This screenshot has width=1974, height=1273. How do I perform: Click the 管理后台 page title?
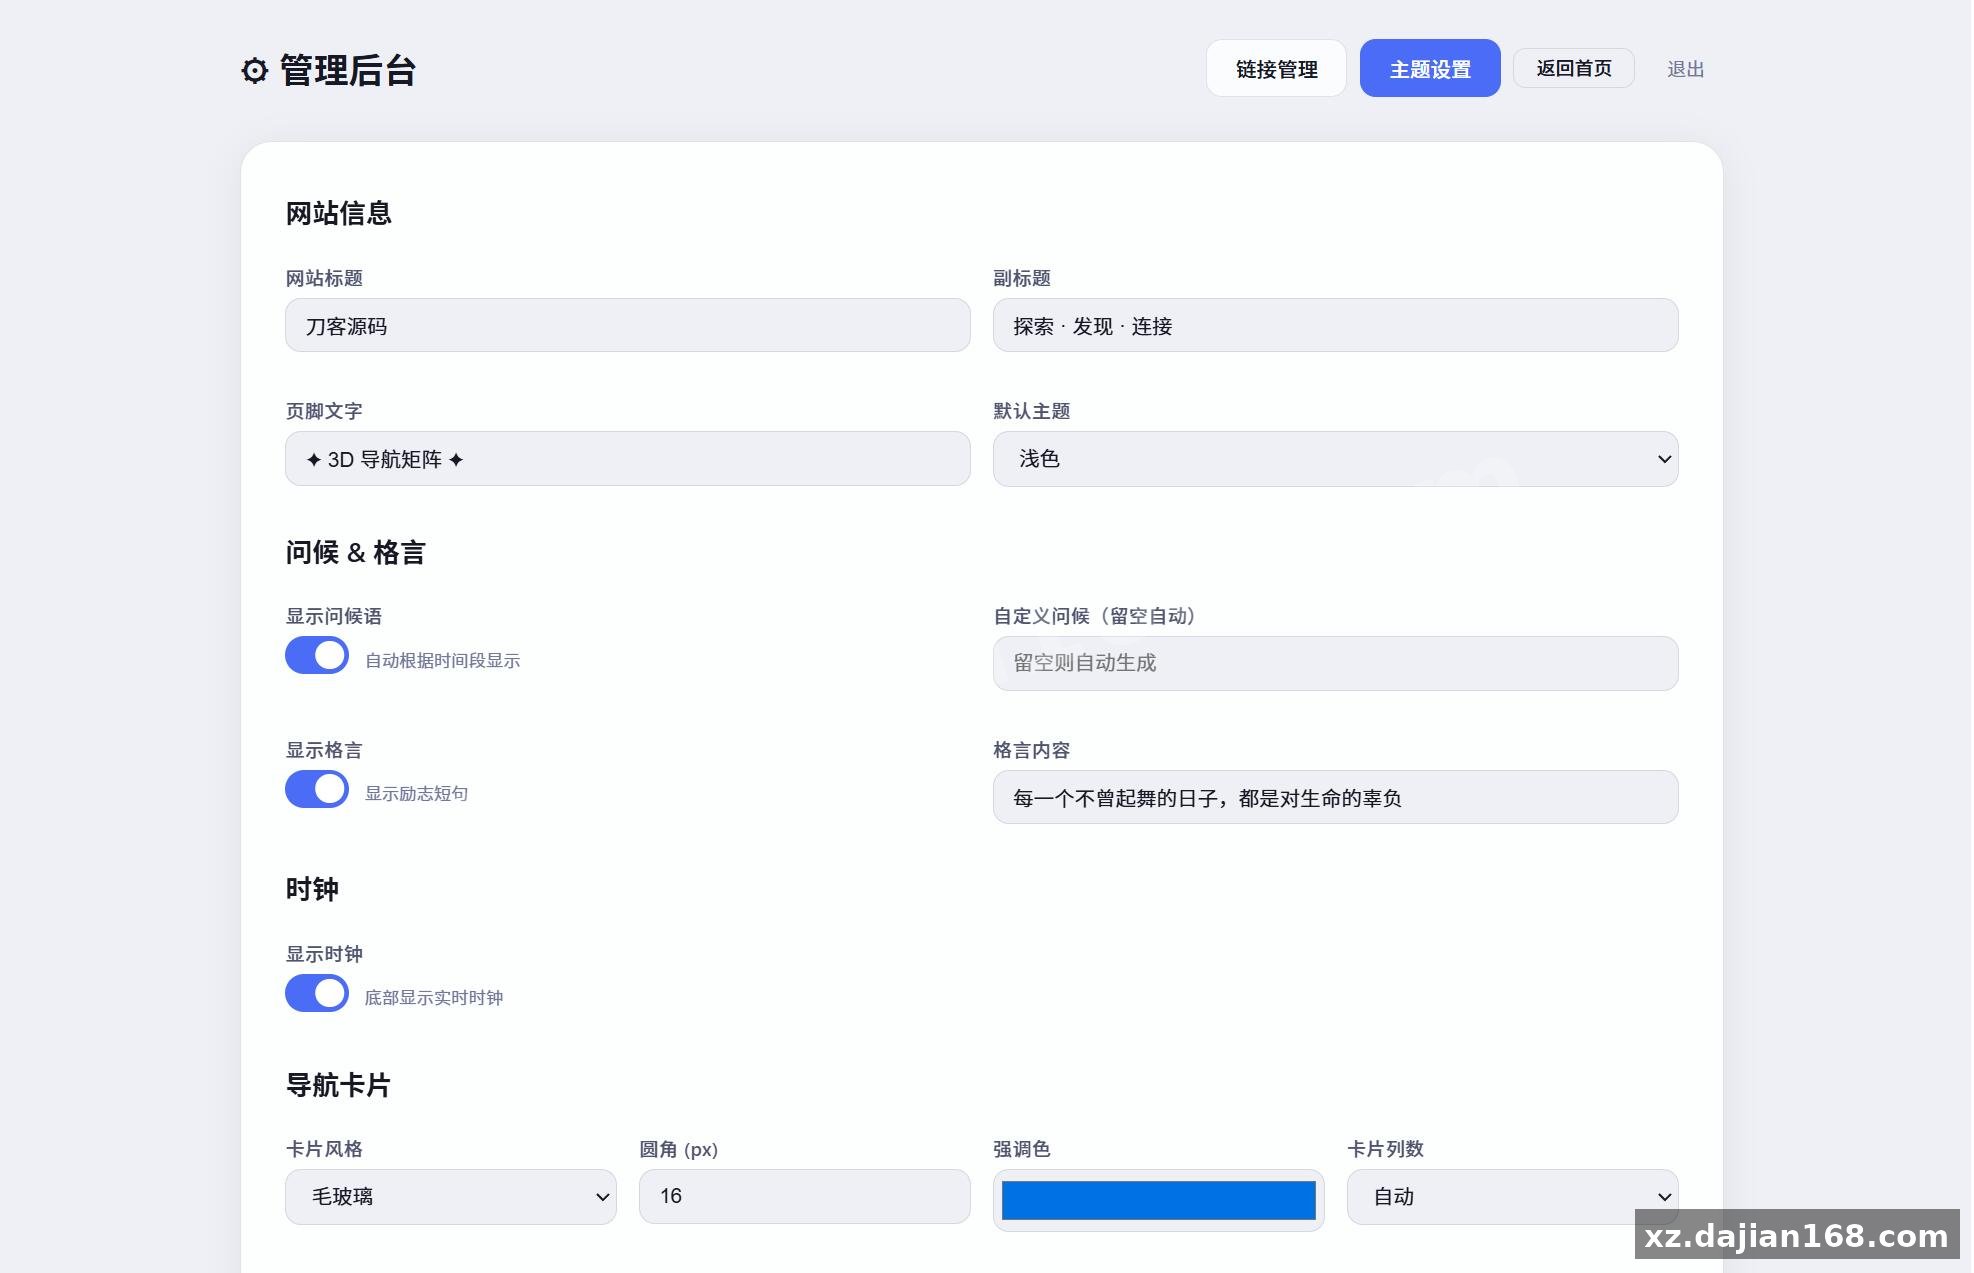(347, 71)
